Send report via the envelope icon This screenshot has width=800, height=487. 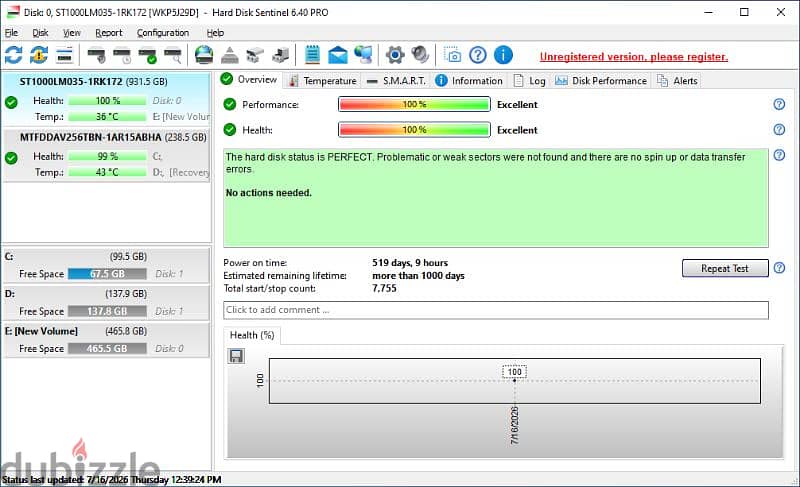coord(337,55)
